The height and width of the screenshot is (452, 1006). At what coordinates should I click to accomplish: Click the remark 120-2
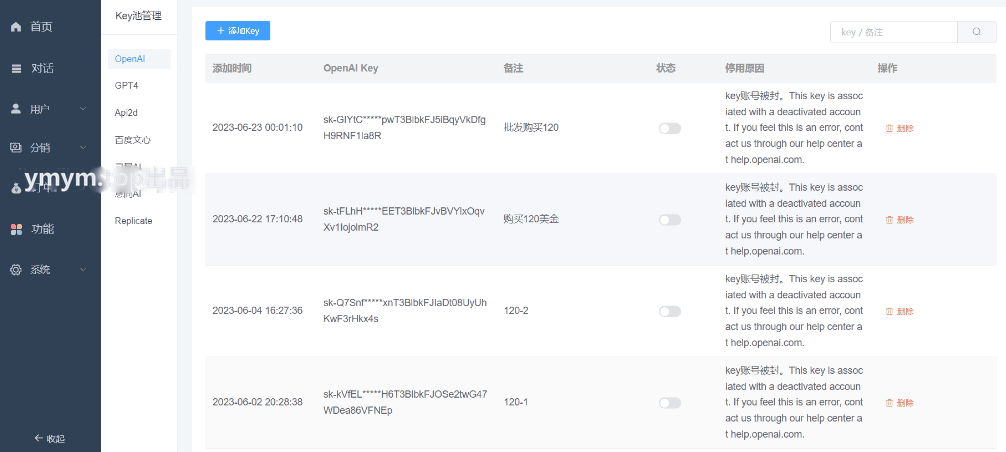(x=516, y=311)
